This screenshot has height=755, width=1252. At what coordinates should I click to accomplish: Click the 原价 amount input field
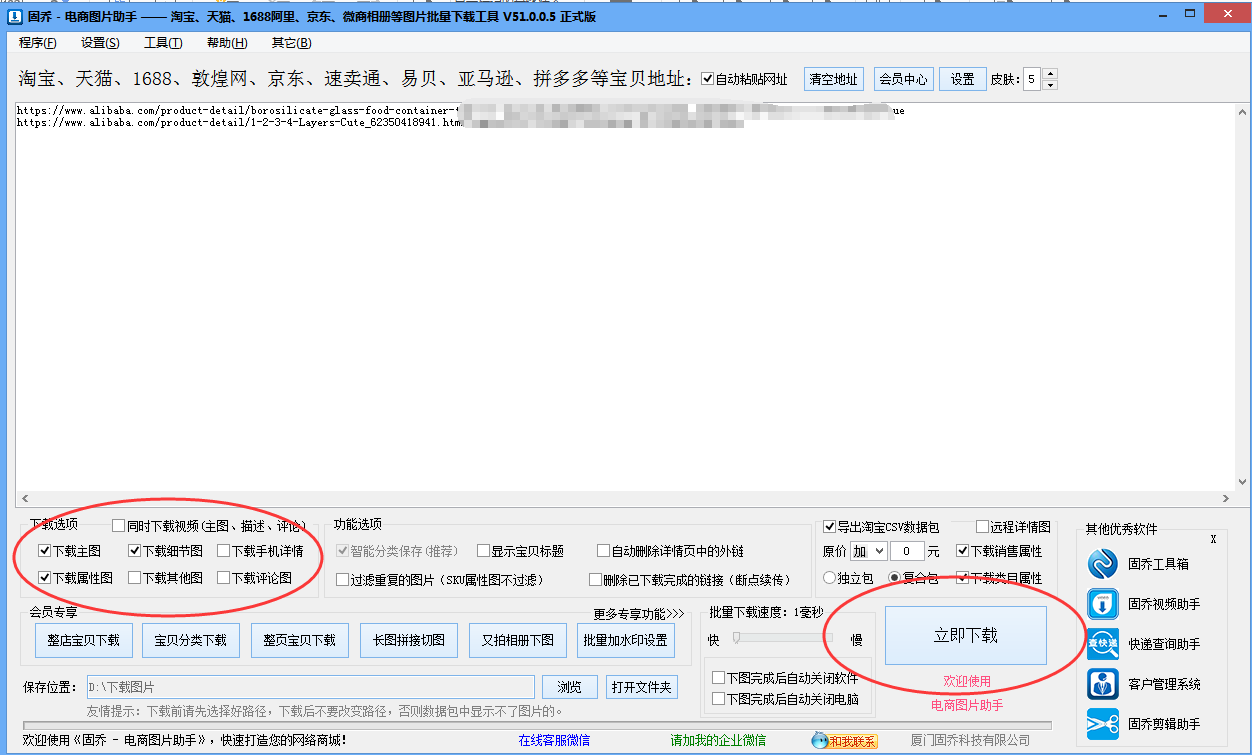point(907,551)
